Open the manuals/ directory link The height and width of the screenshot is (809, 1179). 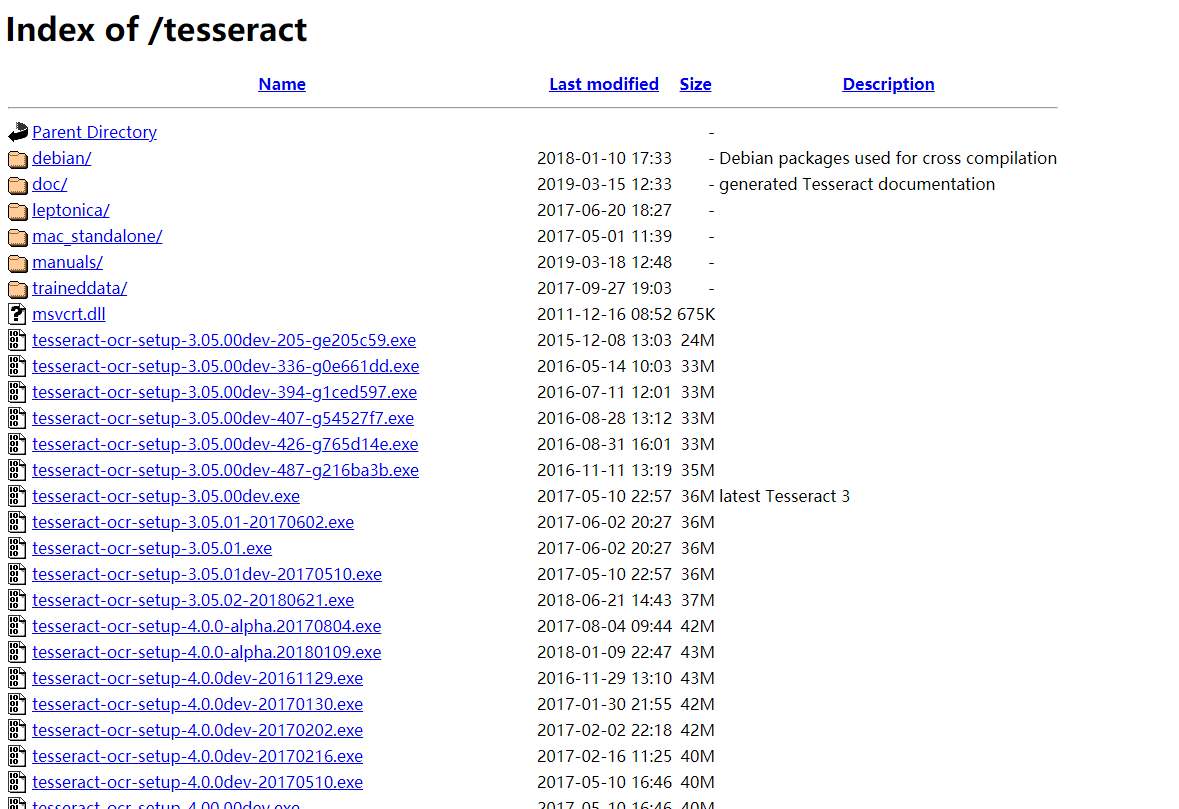68,262
